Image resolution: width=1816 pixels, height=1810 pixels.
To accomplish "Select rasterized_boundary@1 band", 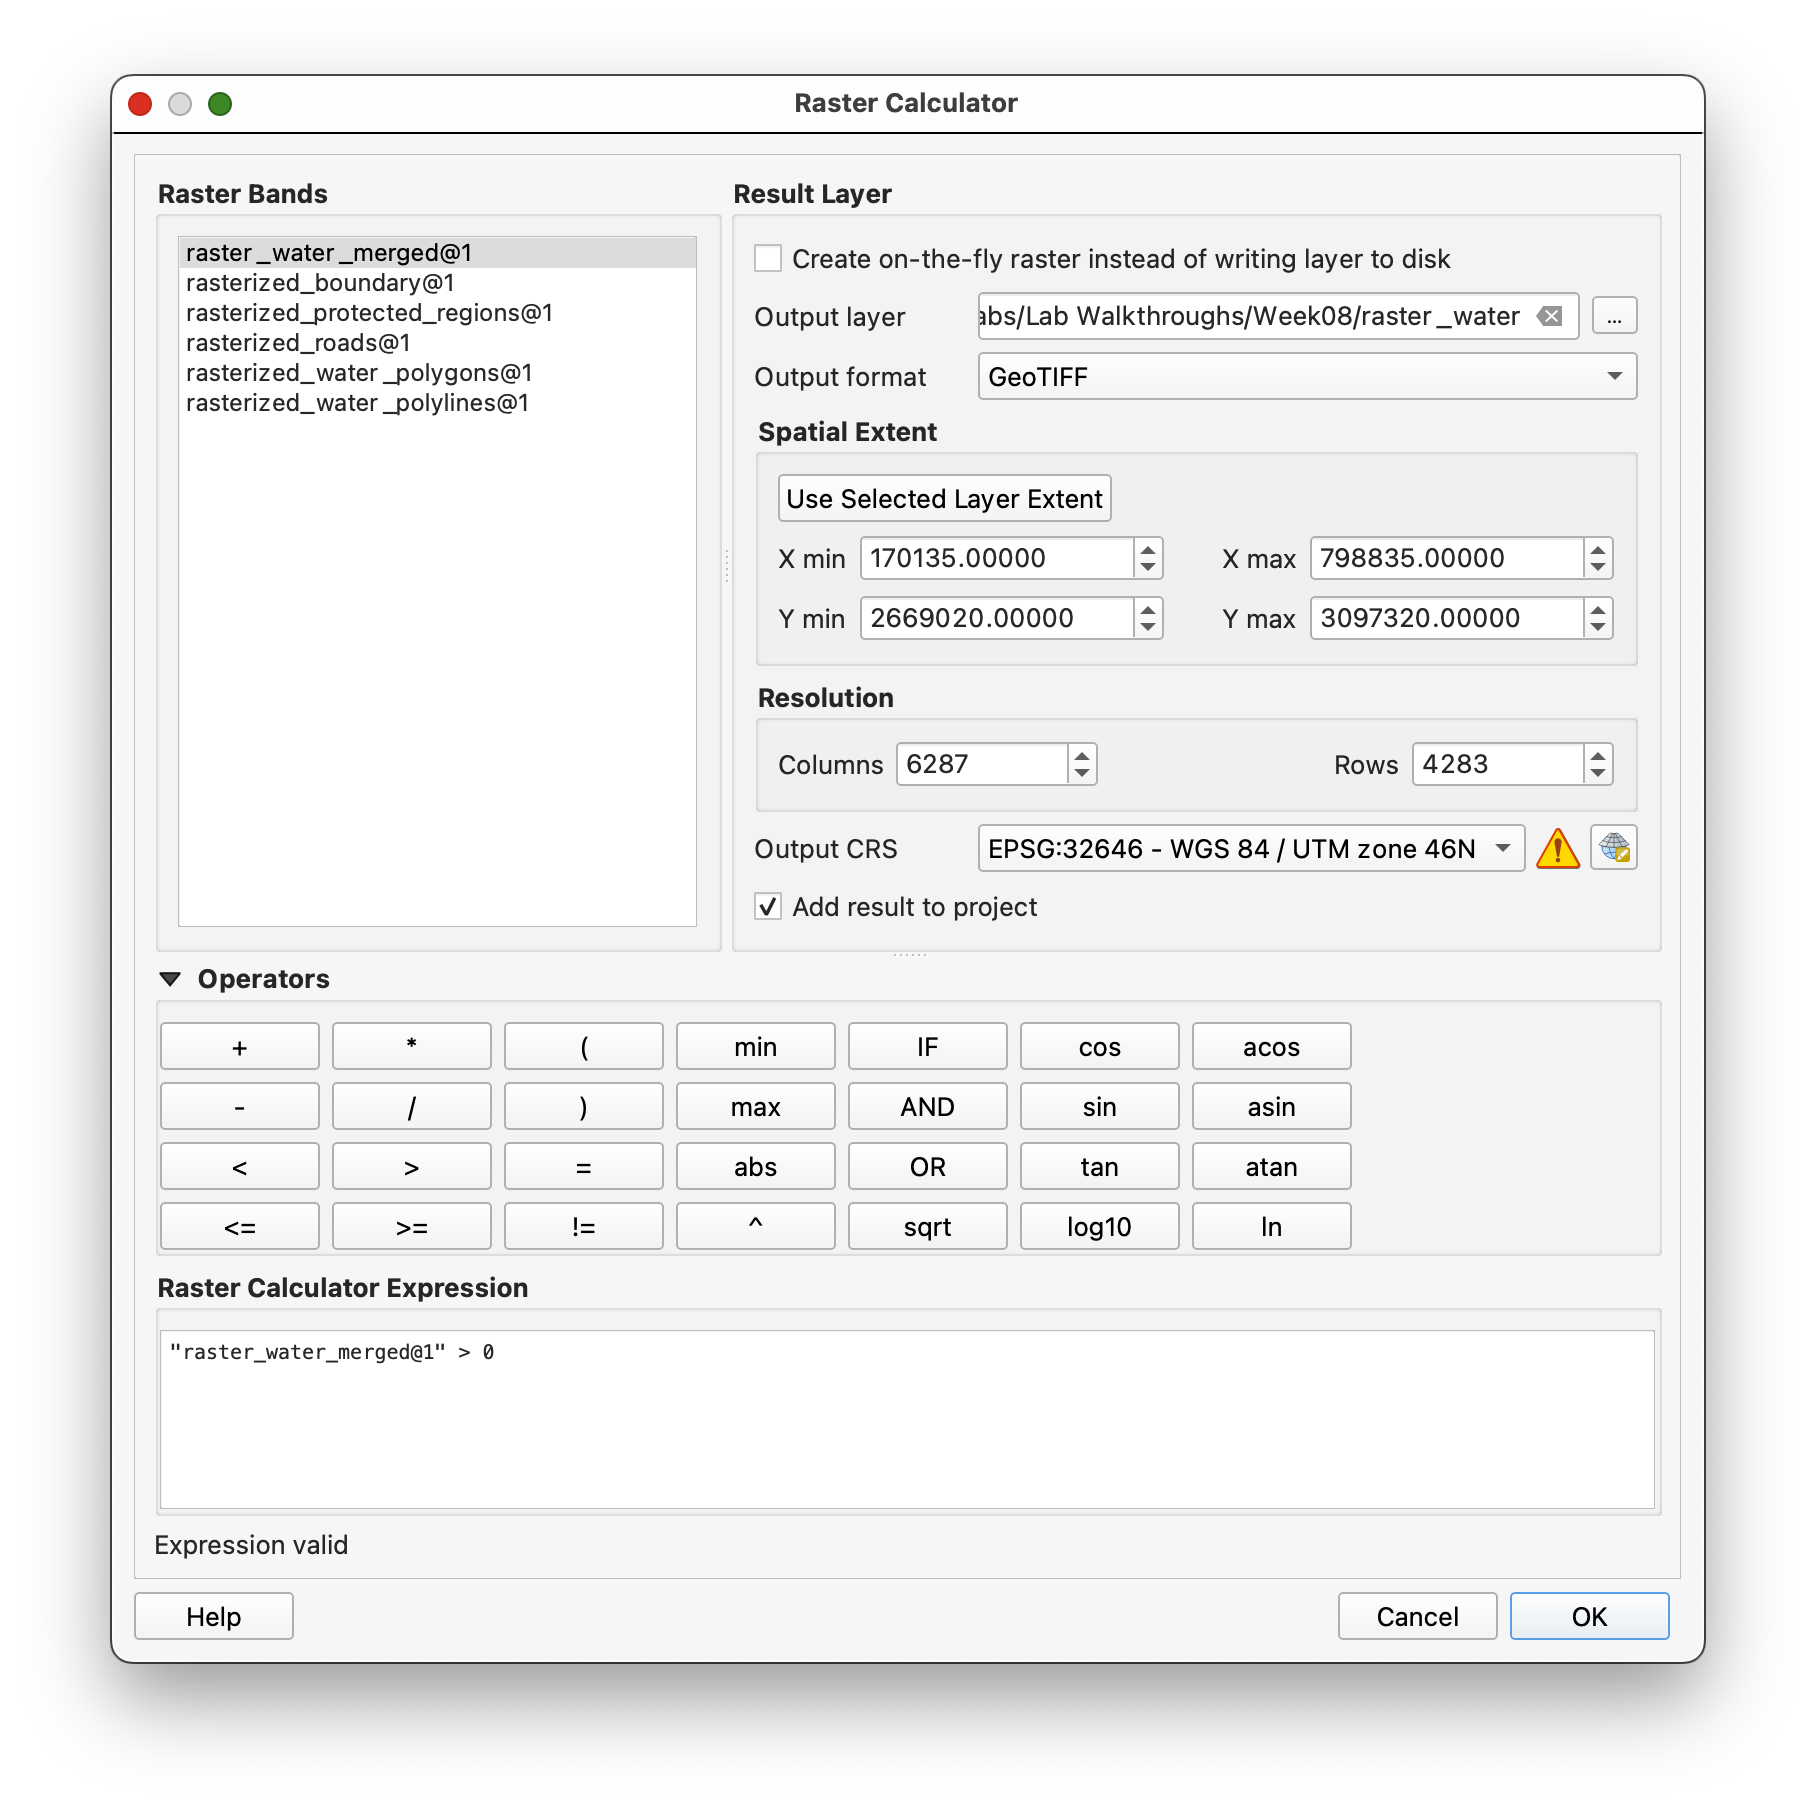I will tap(437, 283).
